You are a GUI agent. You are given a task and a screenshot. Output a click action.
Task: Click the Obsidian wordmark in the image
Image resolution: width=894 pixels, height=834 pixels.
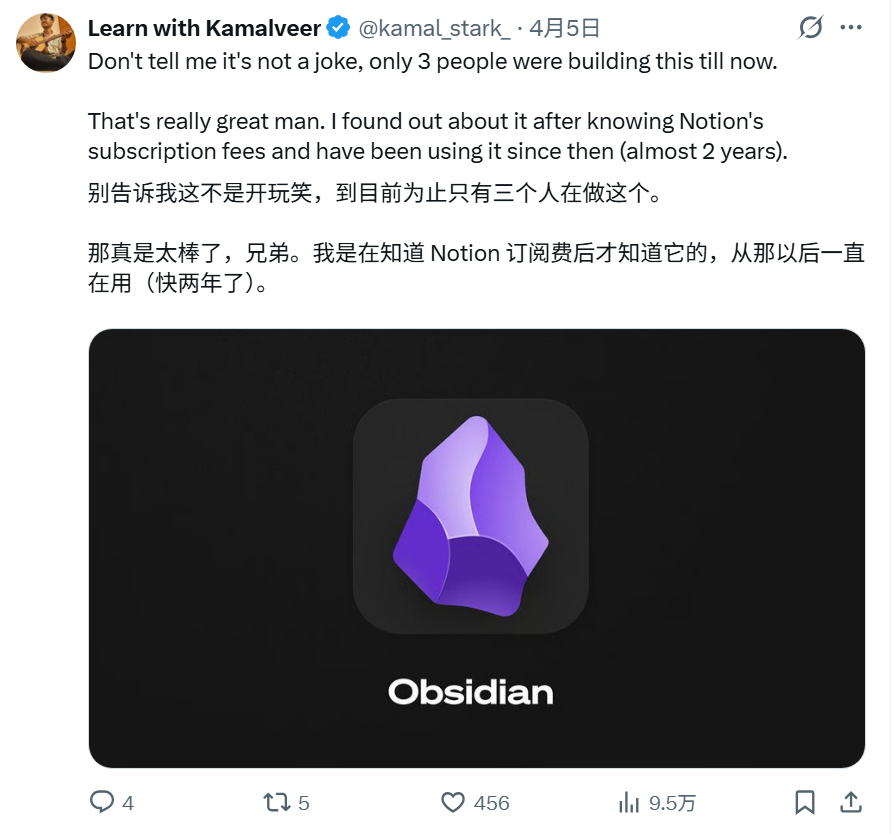(473, 691)
